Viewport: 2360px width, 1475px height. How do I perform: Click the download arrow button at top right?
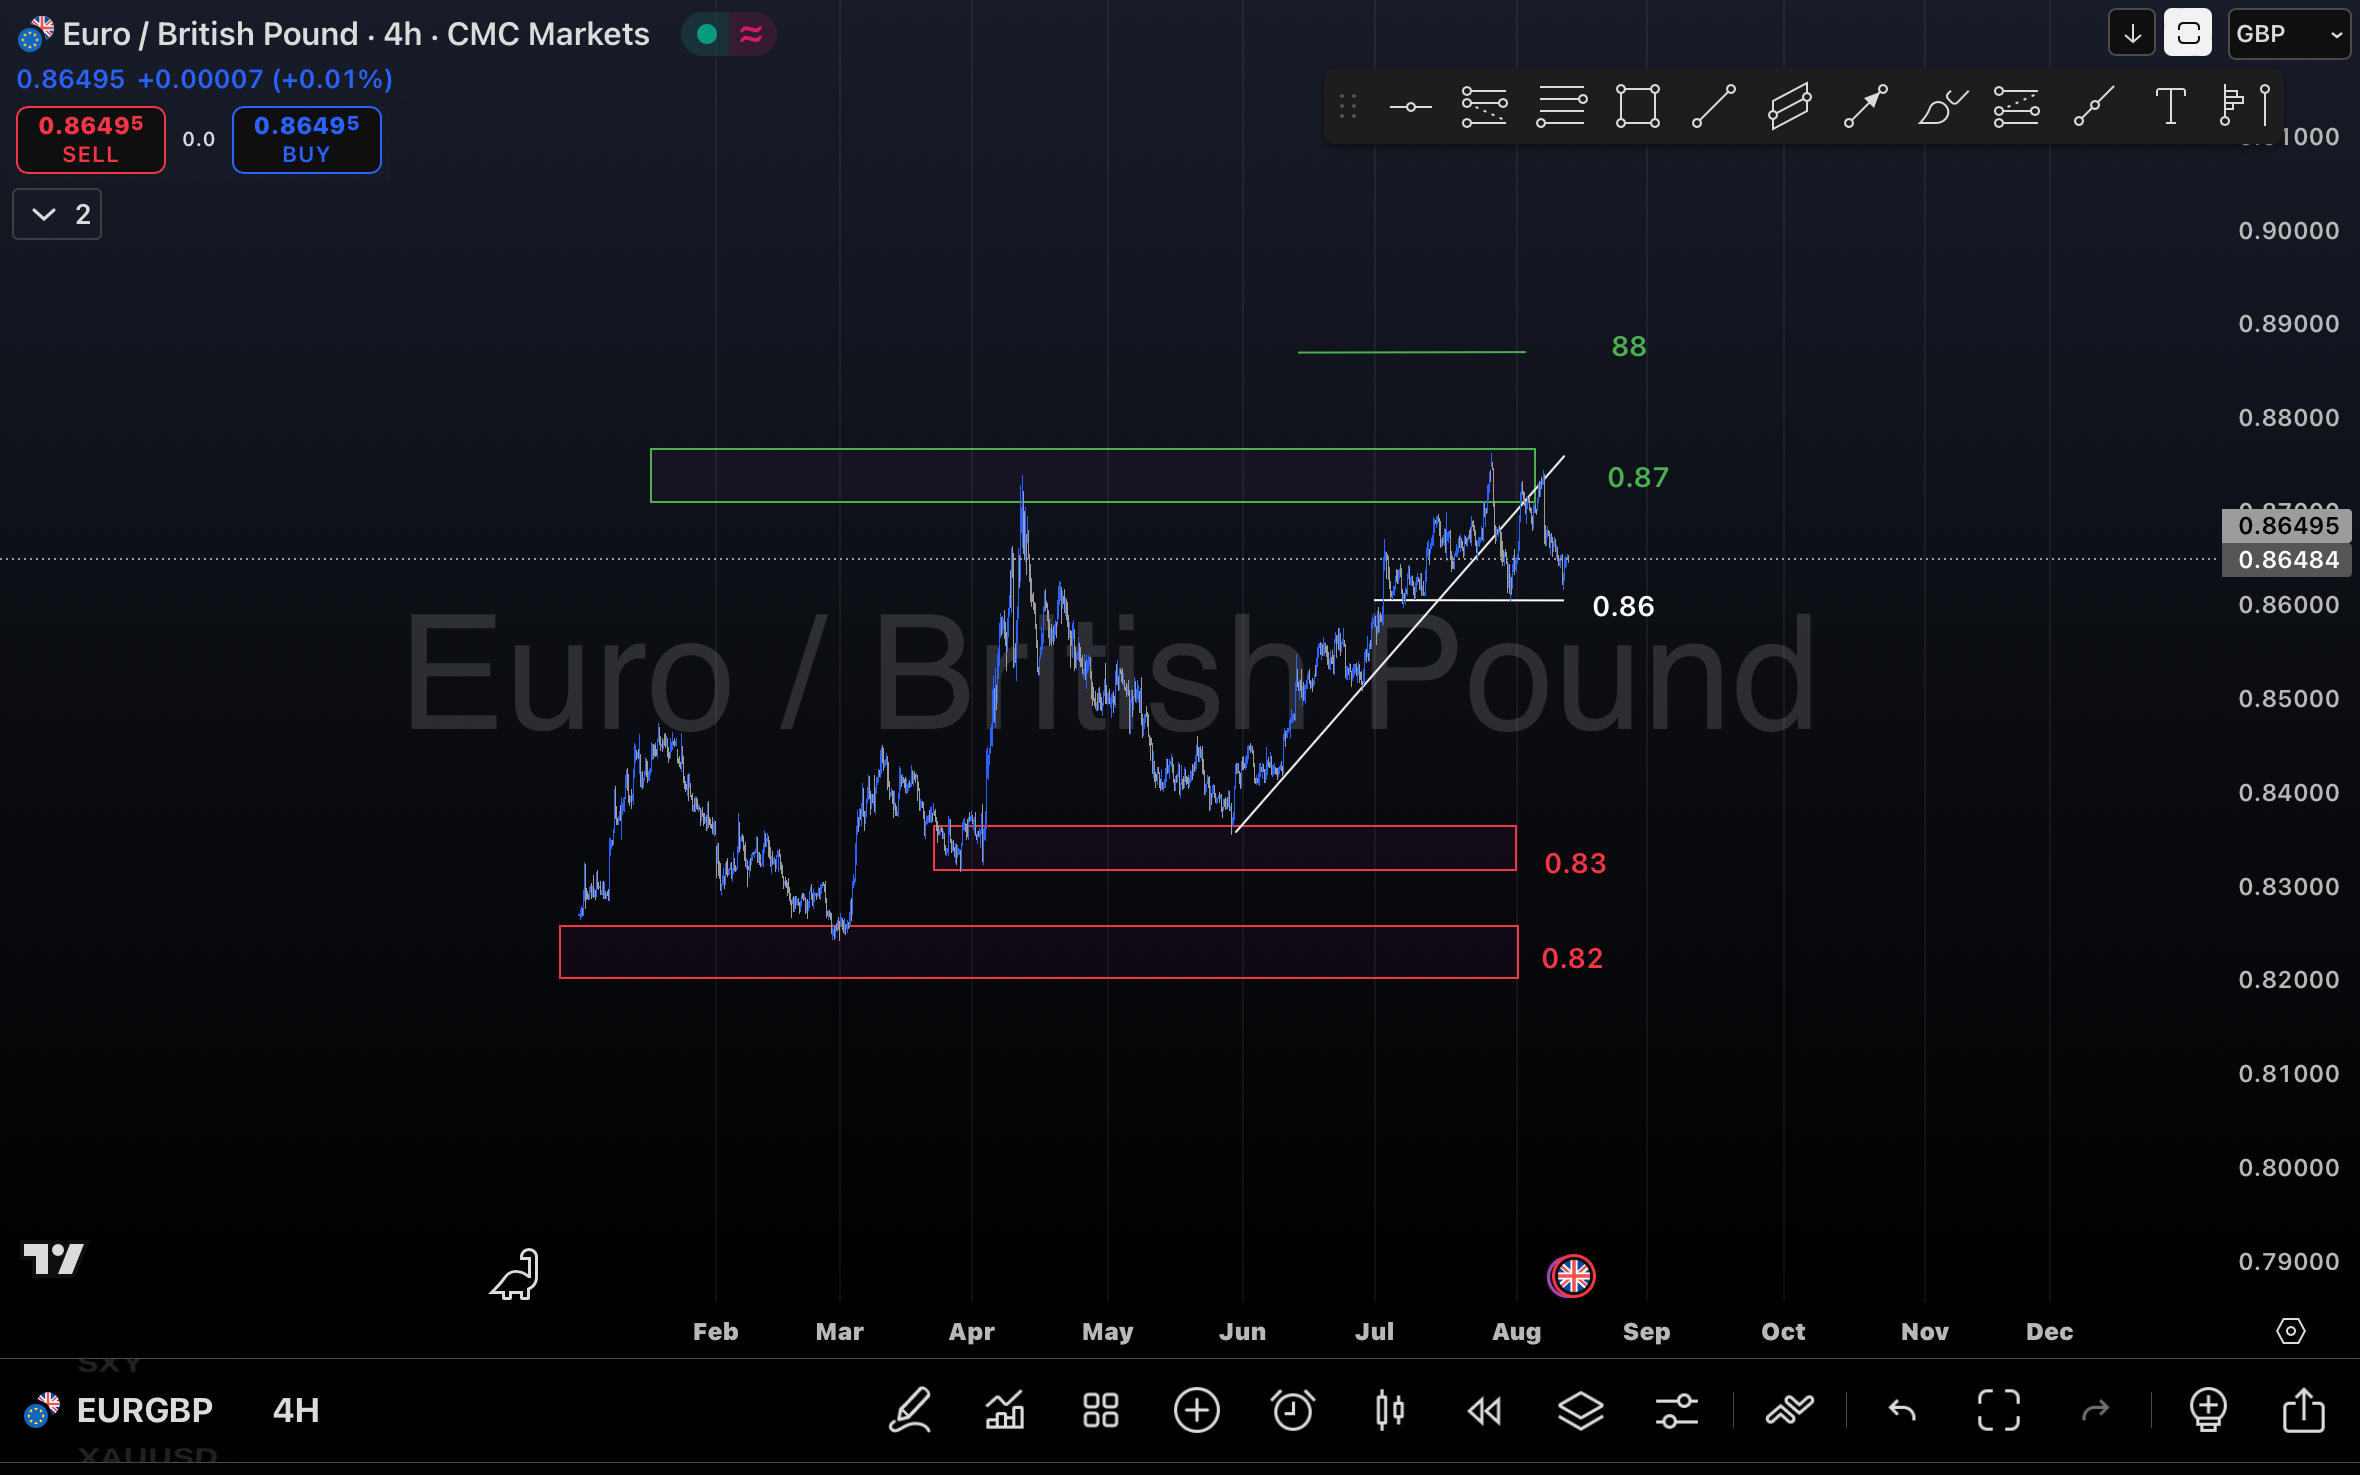(2132, 34)
